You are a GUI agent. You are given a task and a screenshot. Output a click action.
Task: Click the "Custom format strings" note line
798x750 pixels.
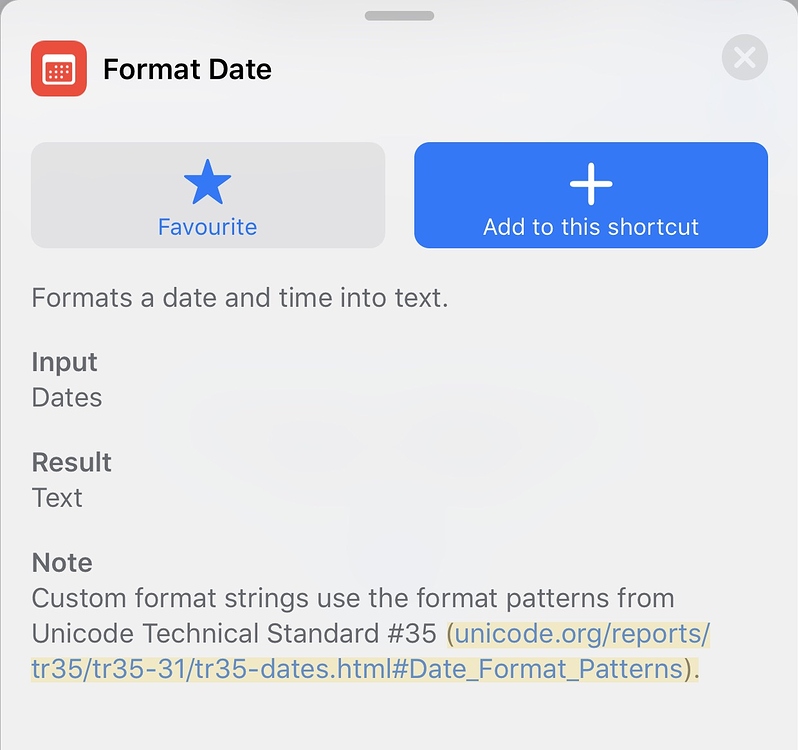353,598
